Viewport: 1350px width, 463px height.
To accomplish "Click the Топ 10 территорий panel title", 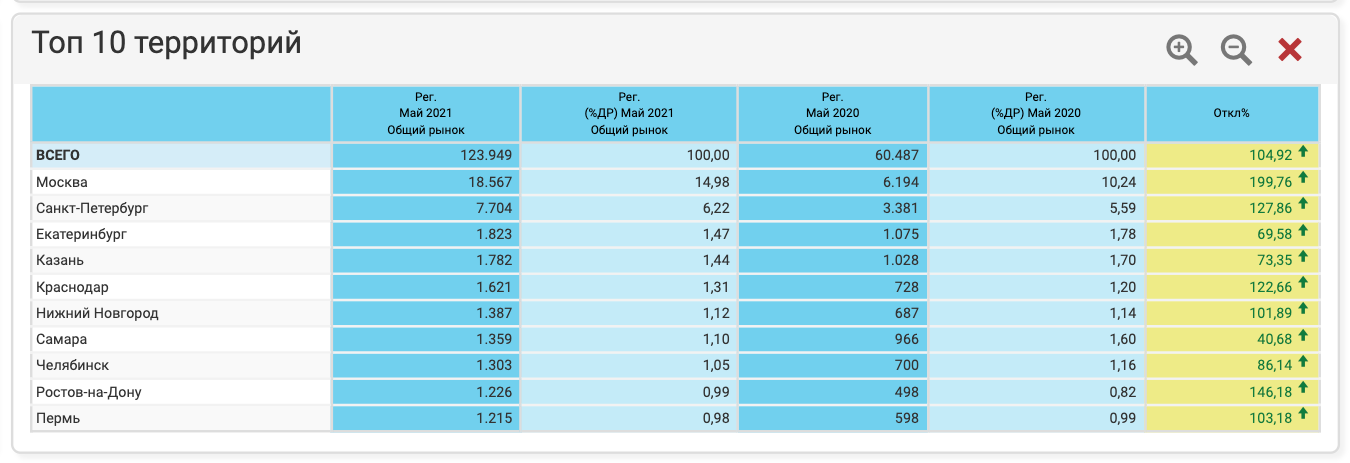I will click(x=166, y=43).
